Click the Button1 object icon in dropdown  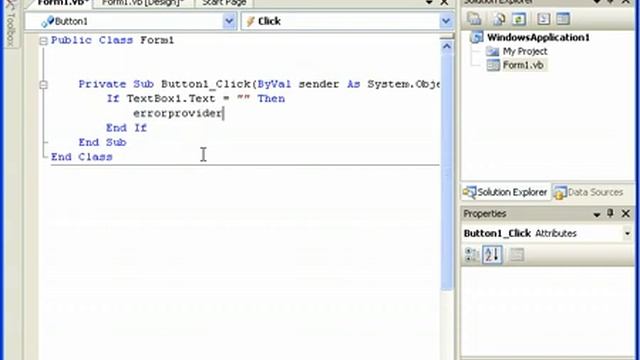[x=47, y=21]
